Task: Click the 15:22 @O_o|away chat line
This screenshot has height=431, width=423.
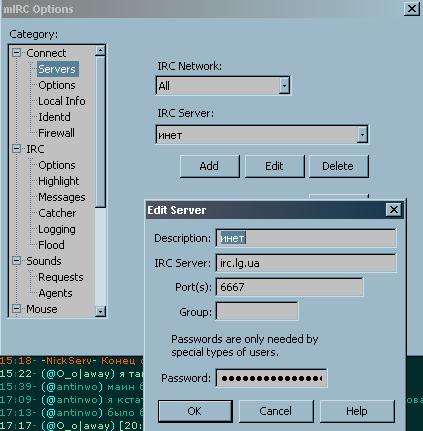Action: (x=72, y=374)
